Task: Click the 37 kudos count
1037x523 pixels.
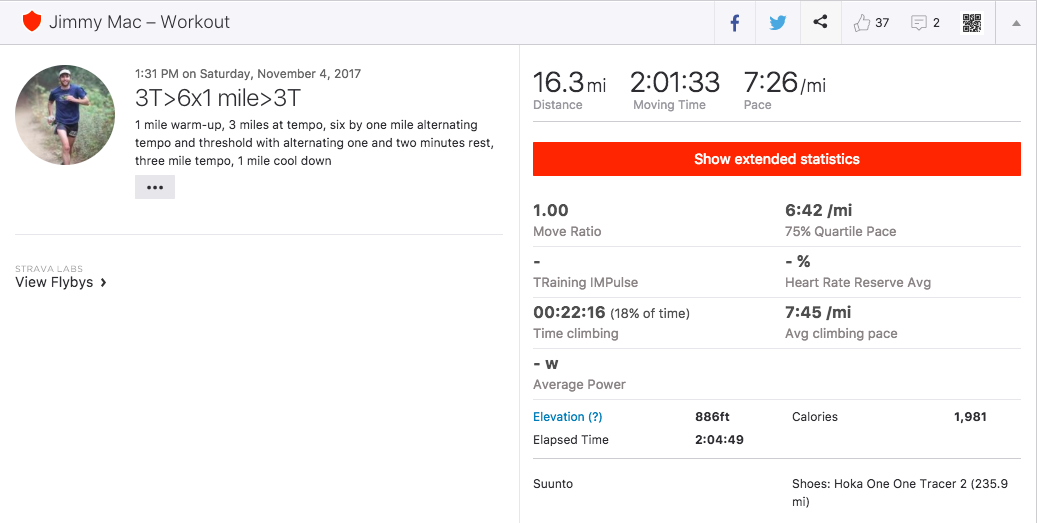Action: pos(882,23)
